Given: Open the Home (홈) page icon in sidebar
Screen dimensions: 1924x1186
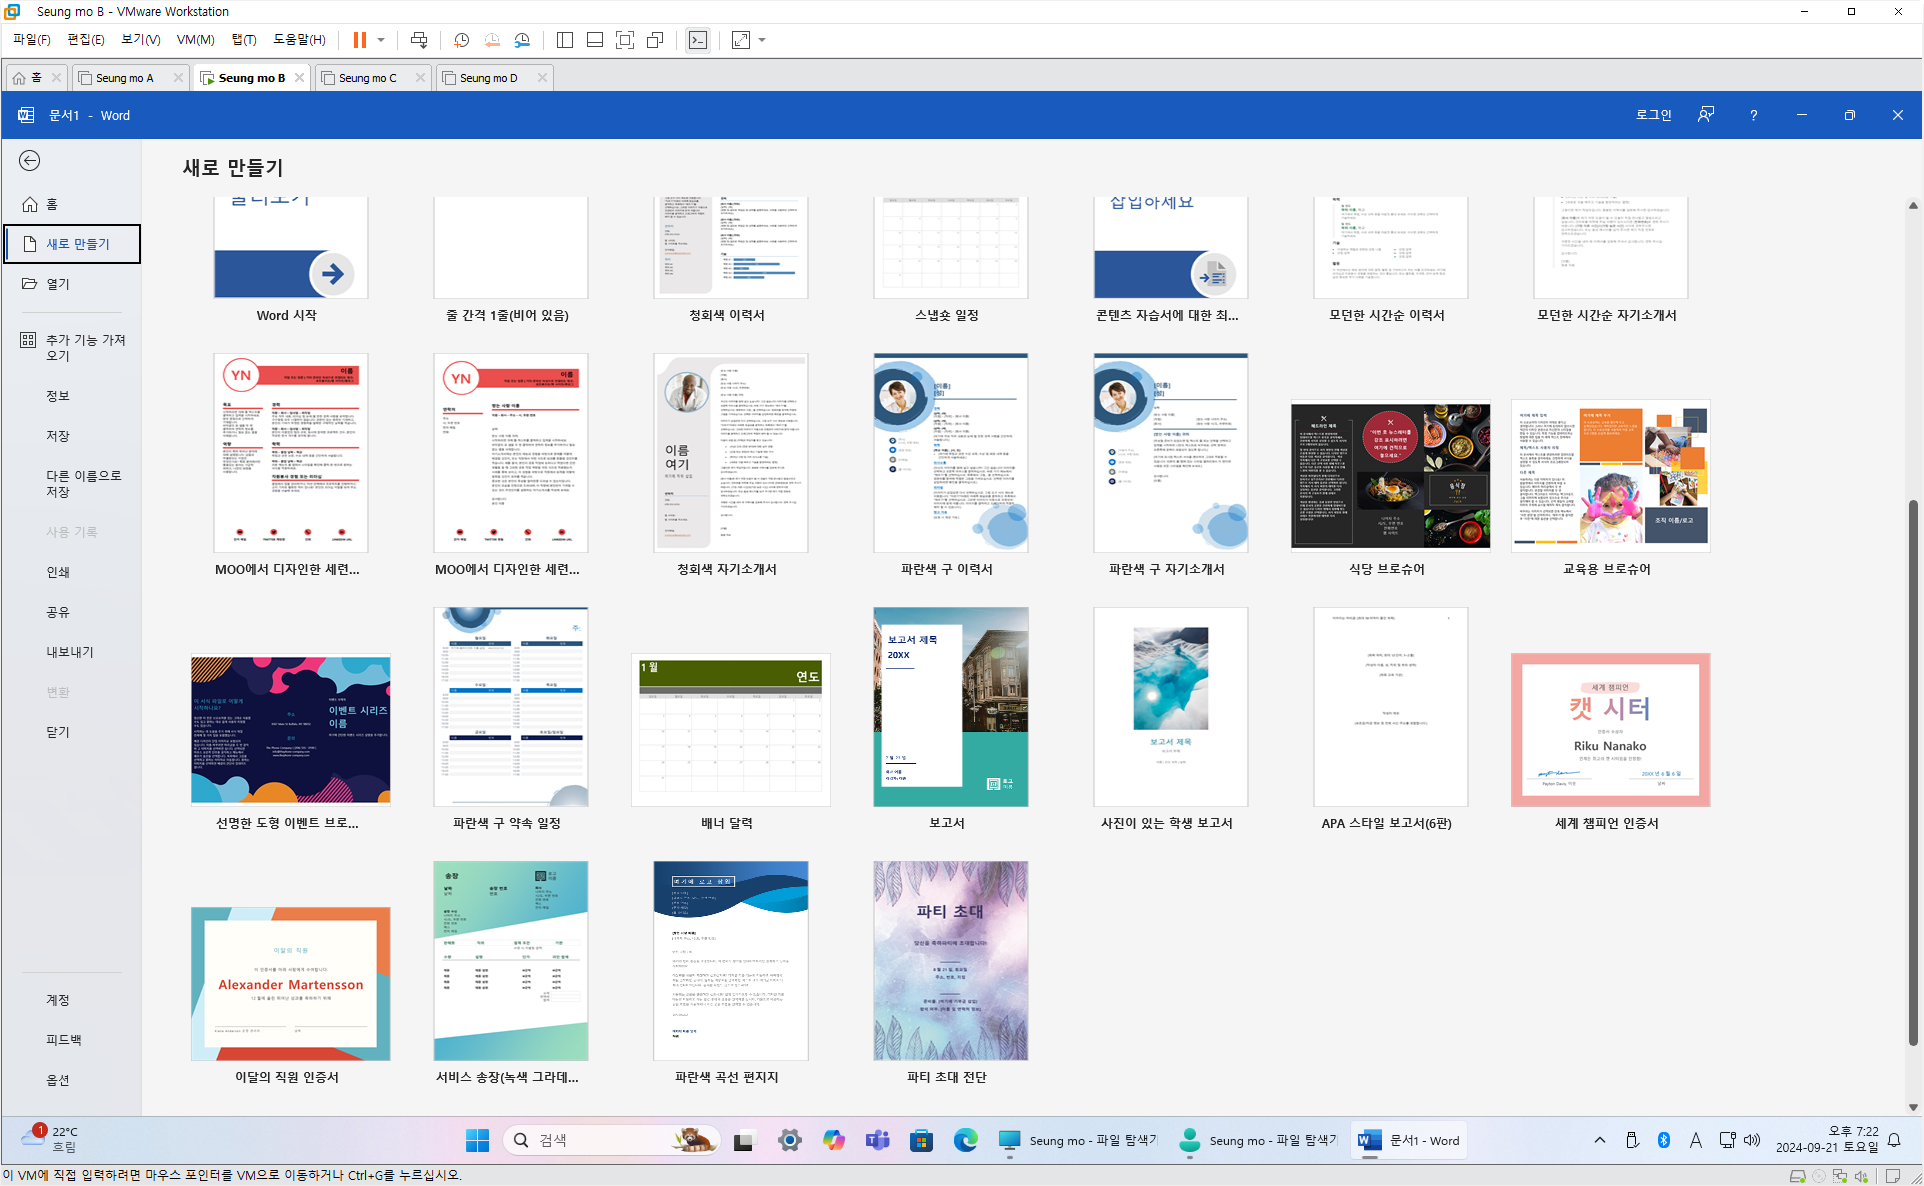Looking at the screenshot, I should point(30,204).
